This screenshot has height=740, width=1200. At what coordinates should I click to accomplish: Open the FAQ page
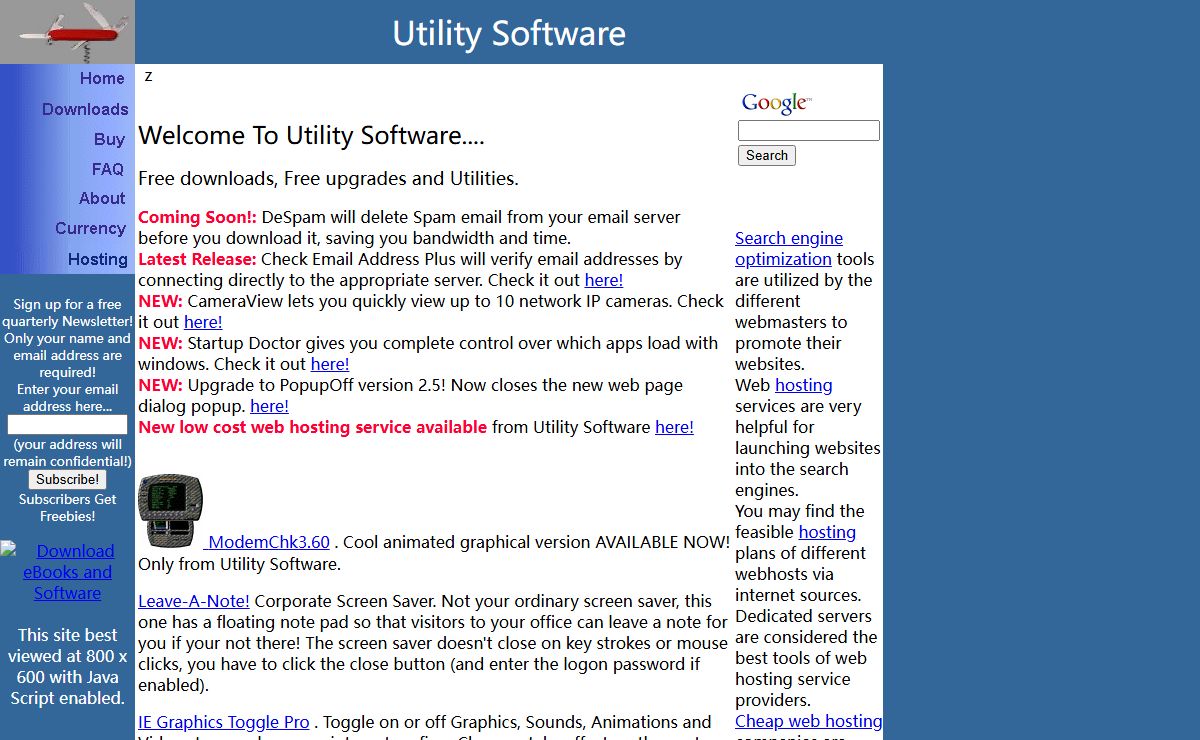click(x=108, y=169)
